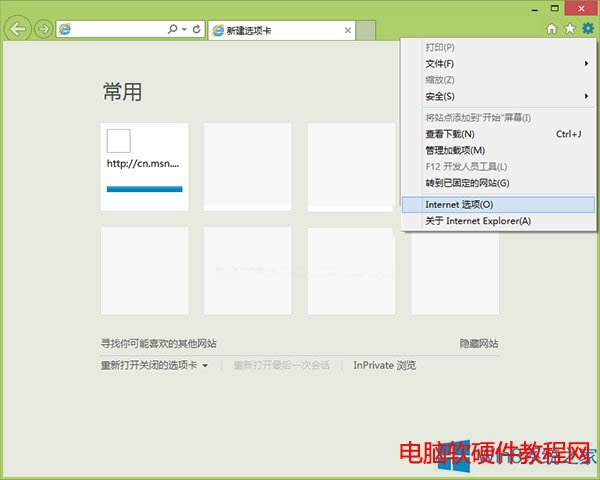The height and width of the screenshot is (480, 600).
Task: Click the InPrivate 浏览 link
Action: (x=384, y=366)
